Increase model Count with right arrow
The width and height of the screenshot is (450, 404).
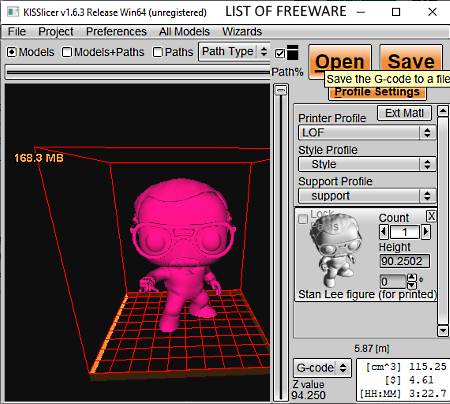[426, 232]
